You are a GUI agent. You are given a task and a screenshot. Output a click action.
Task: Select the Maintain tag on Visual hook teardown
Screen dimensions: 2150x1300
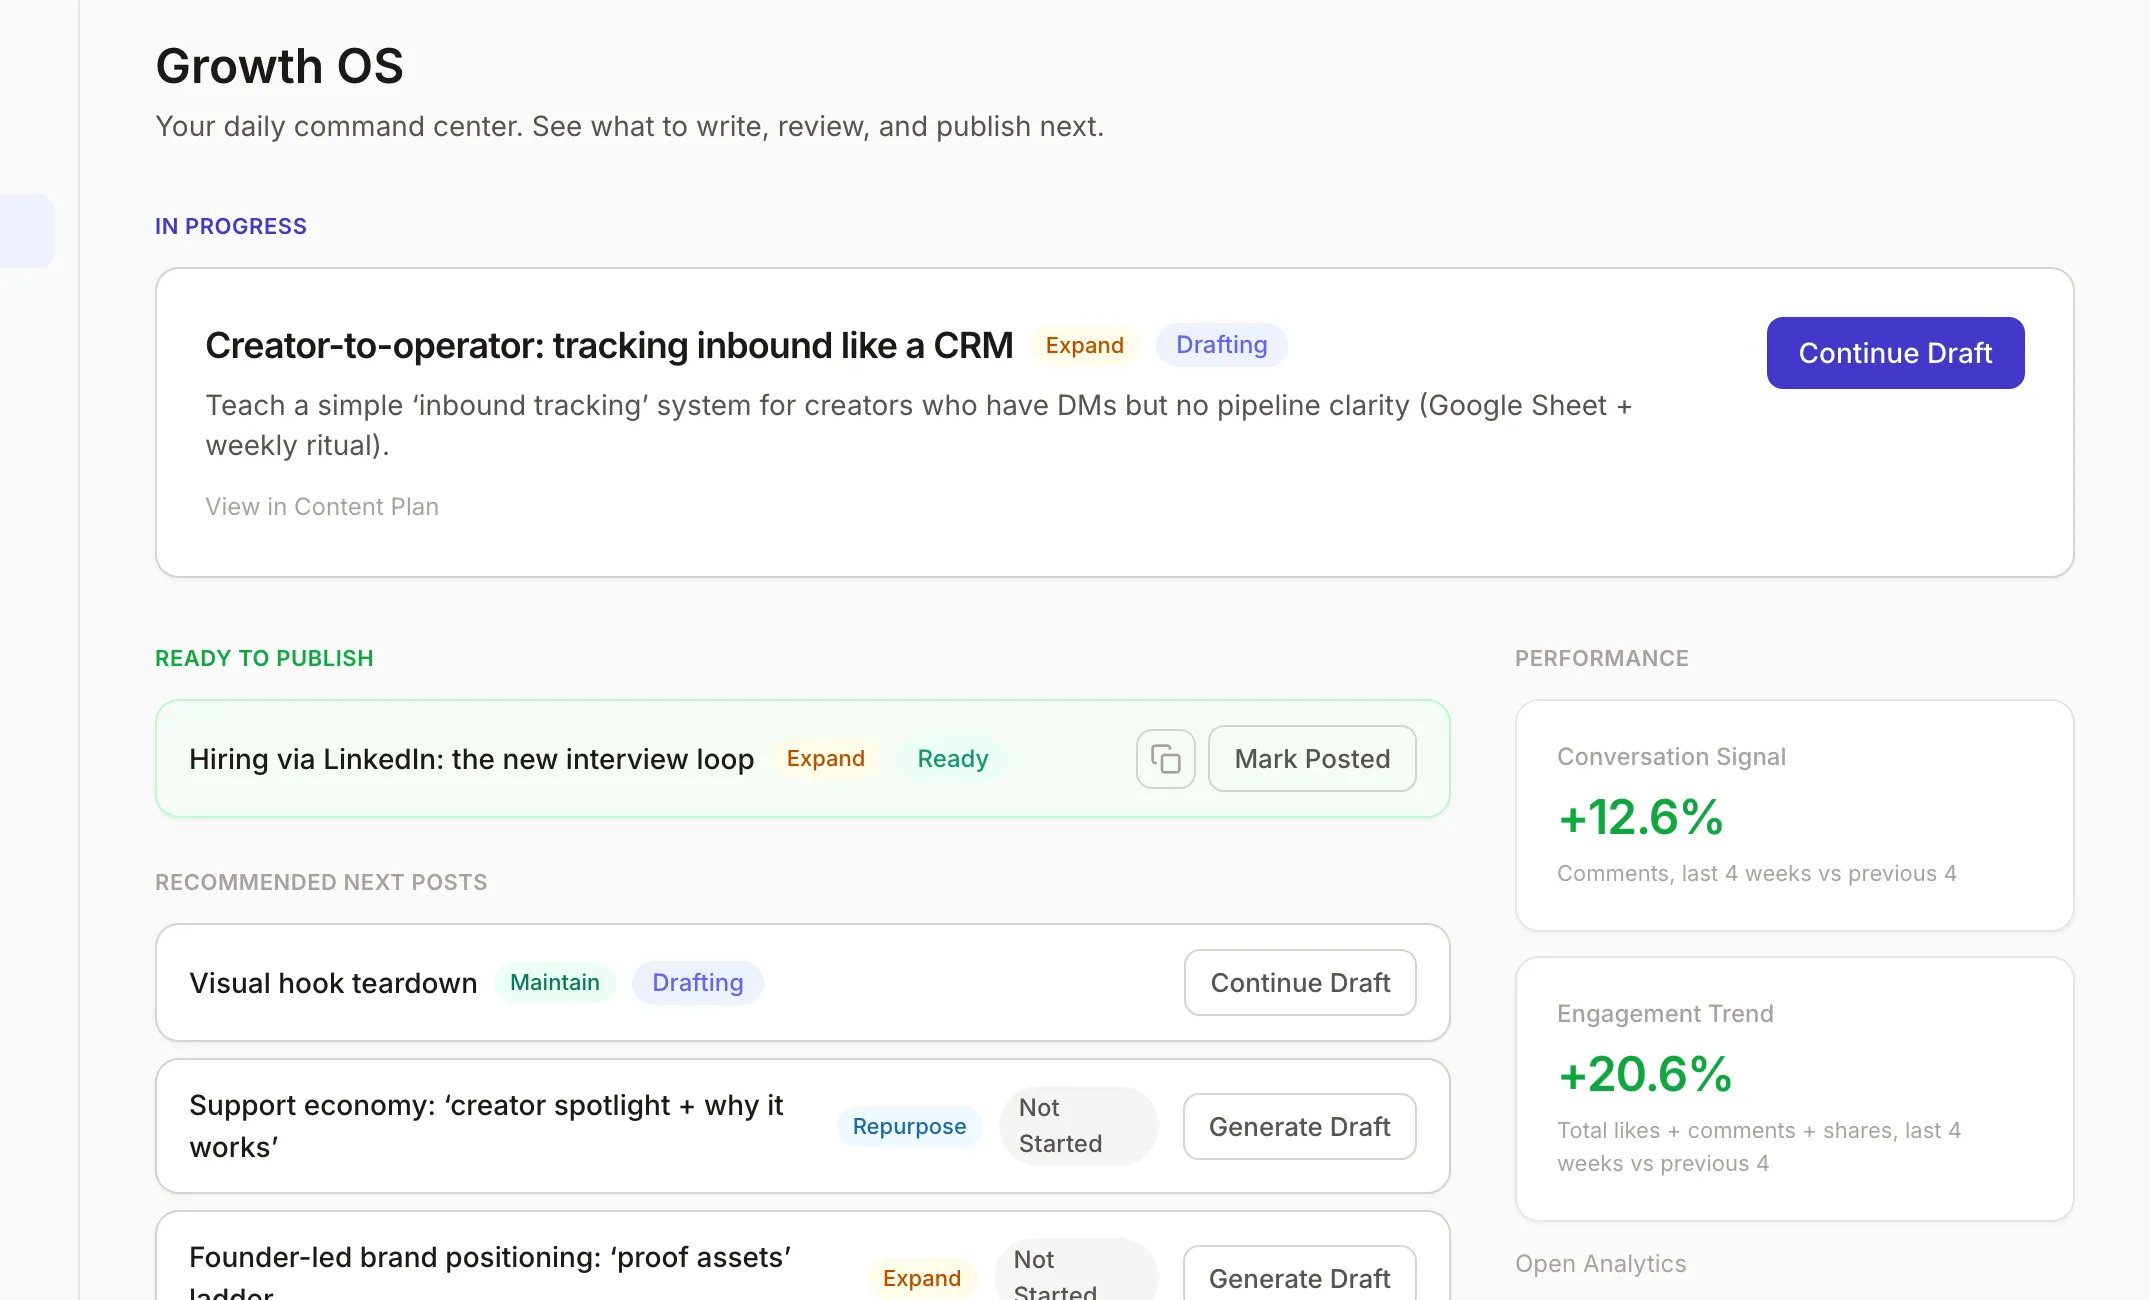pos(554,982)
